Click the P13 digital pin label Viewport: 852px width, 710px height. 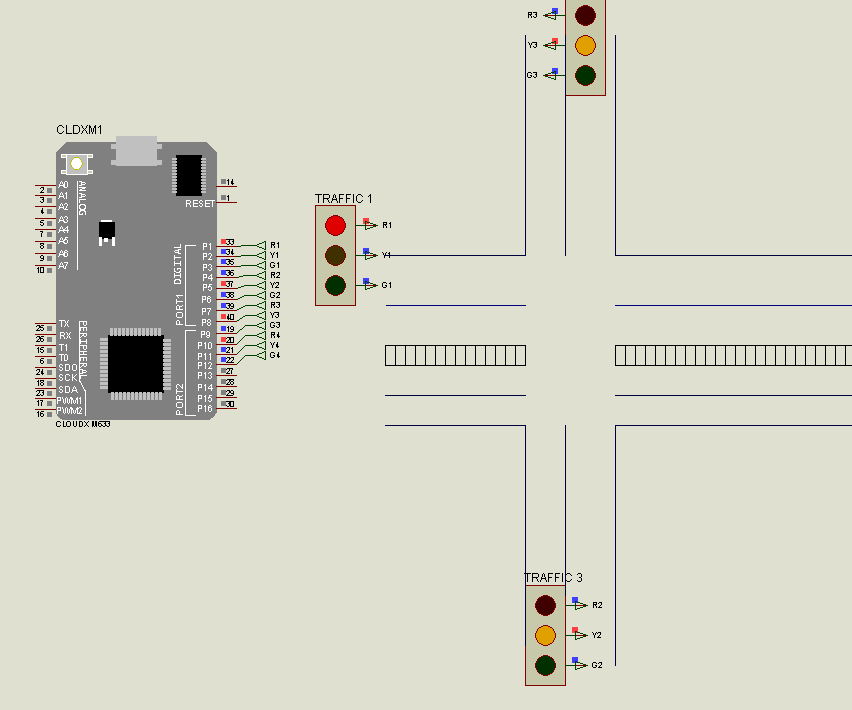pos(205,376)
